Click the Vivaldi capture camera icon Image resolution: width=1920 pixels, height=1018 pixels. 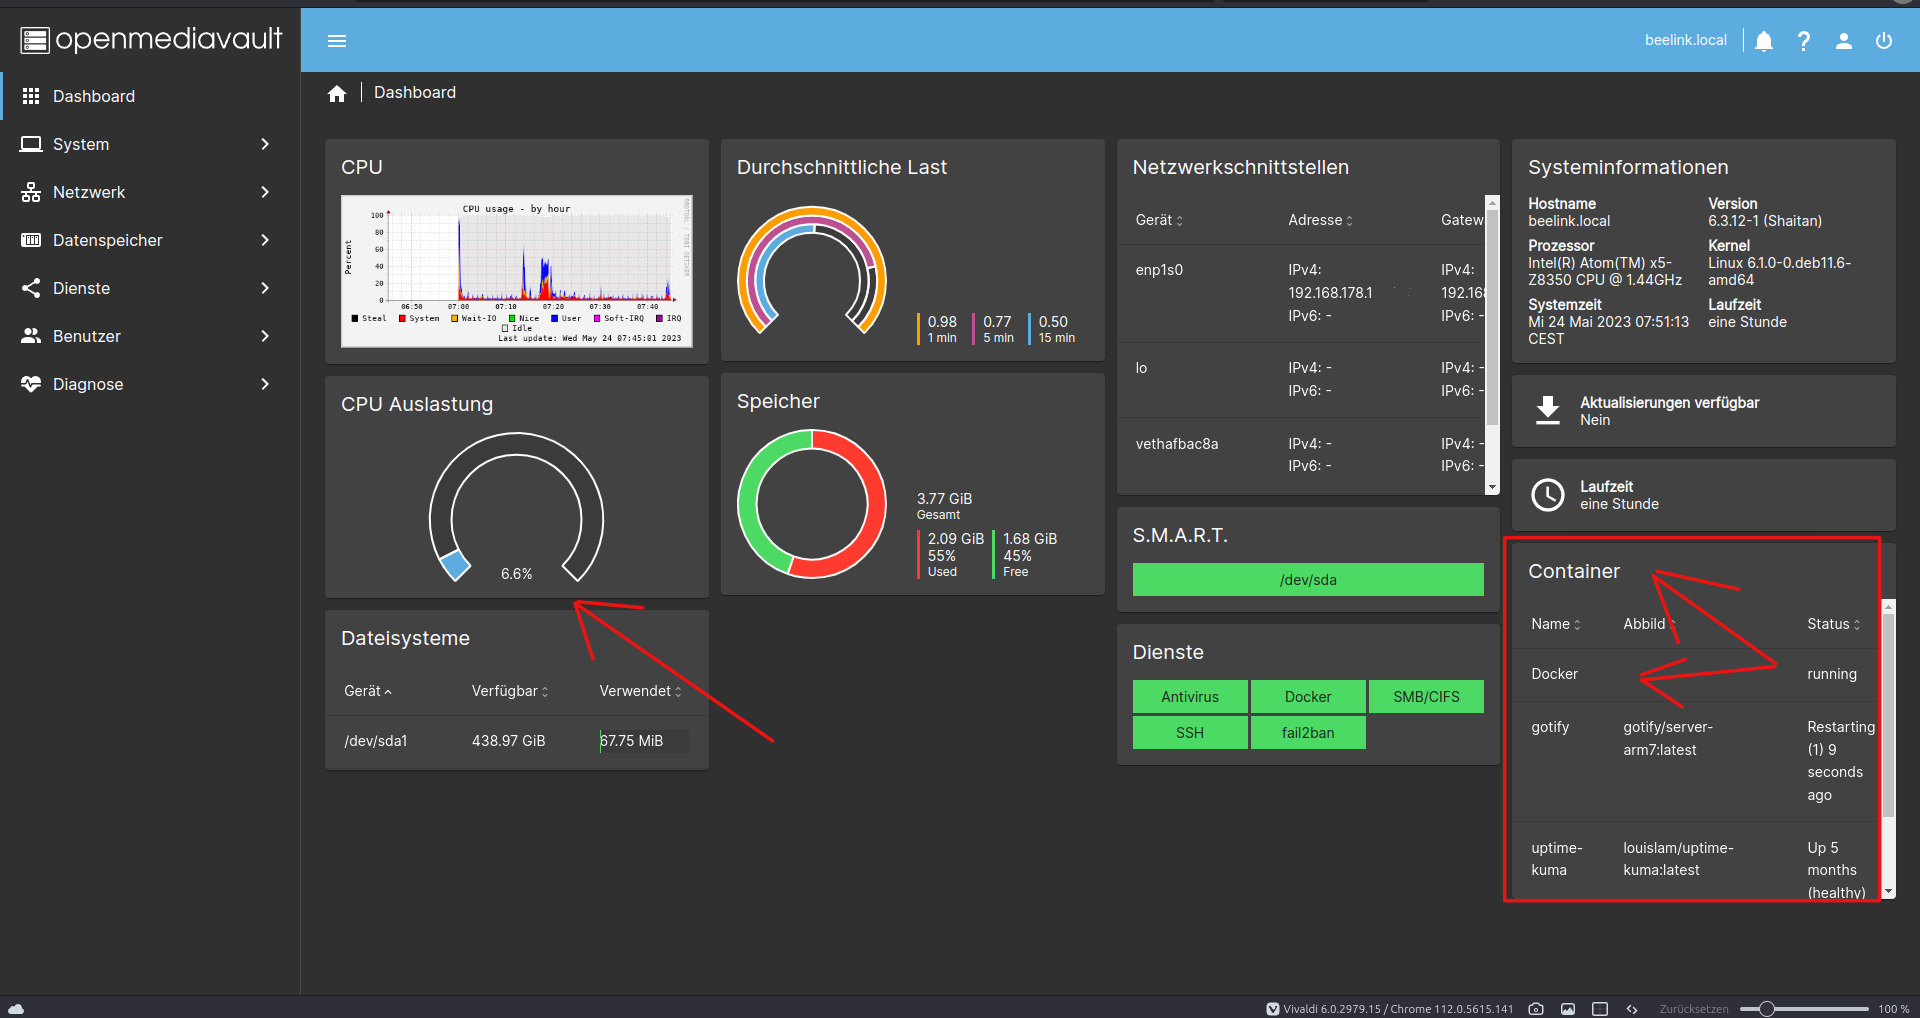[1536, 1009]
